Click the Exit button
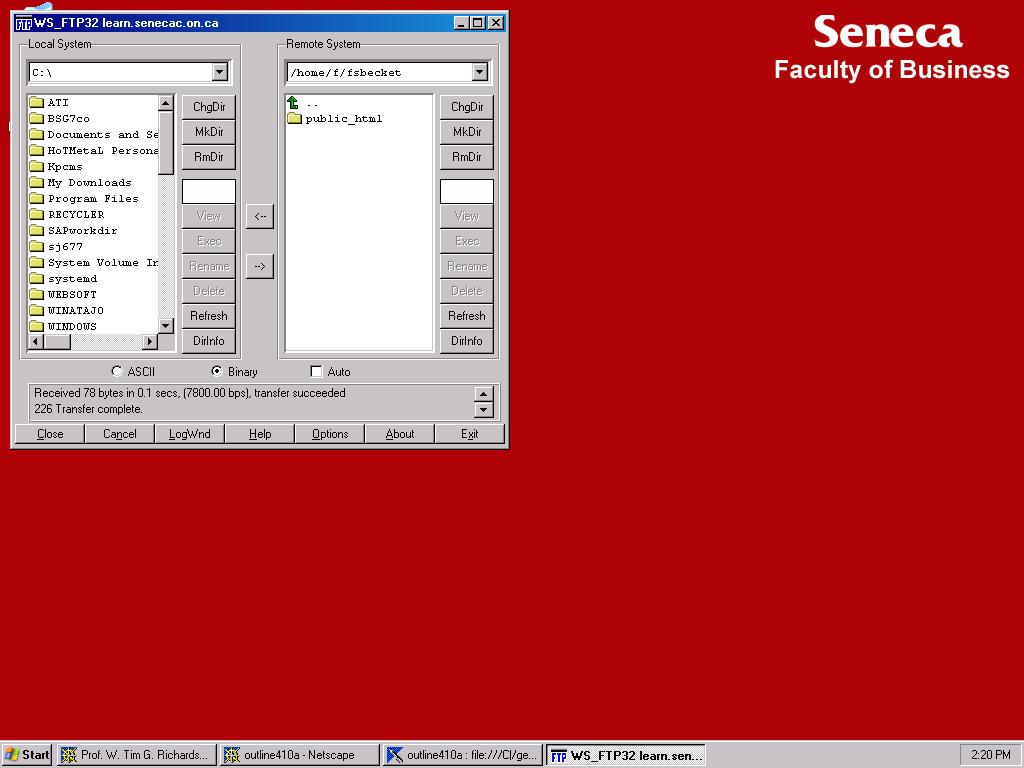This screenshot has width=1024, height=768. tap(470, 434)
